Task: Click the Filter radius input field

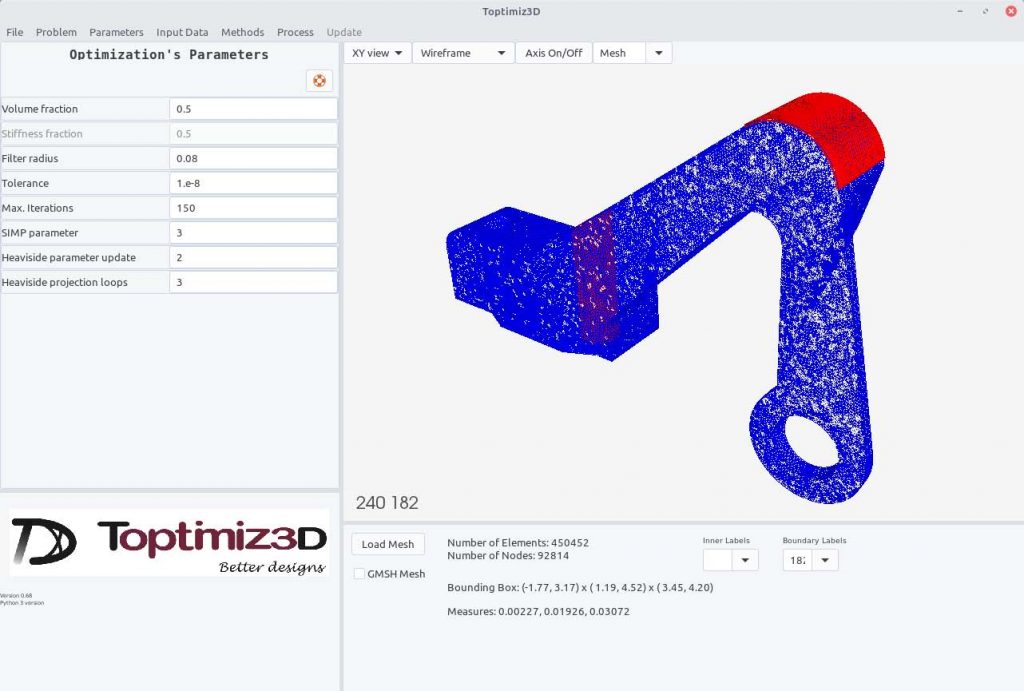Action: pyautogui.click(x=253, y=159)
